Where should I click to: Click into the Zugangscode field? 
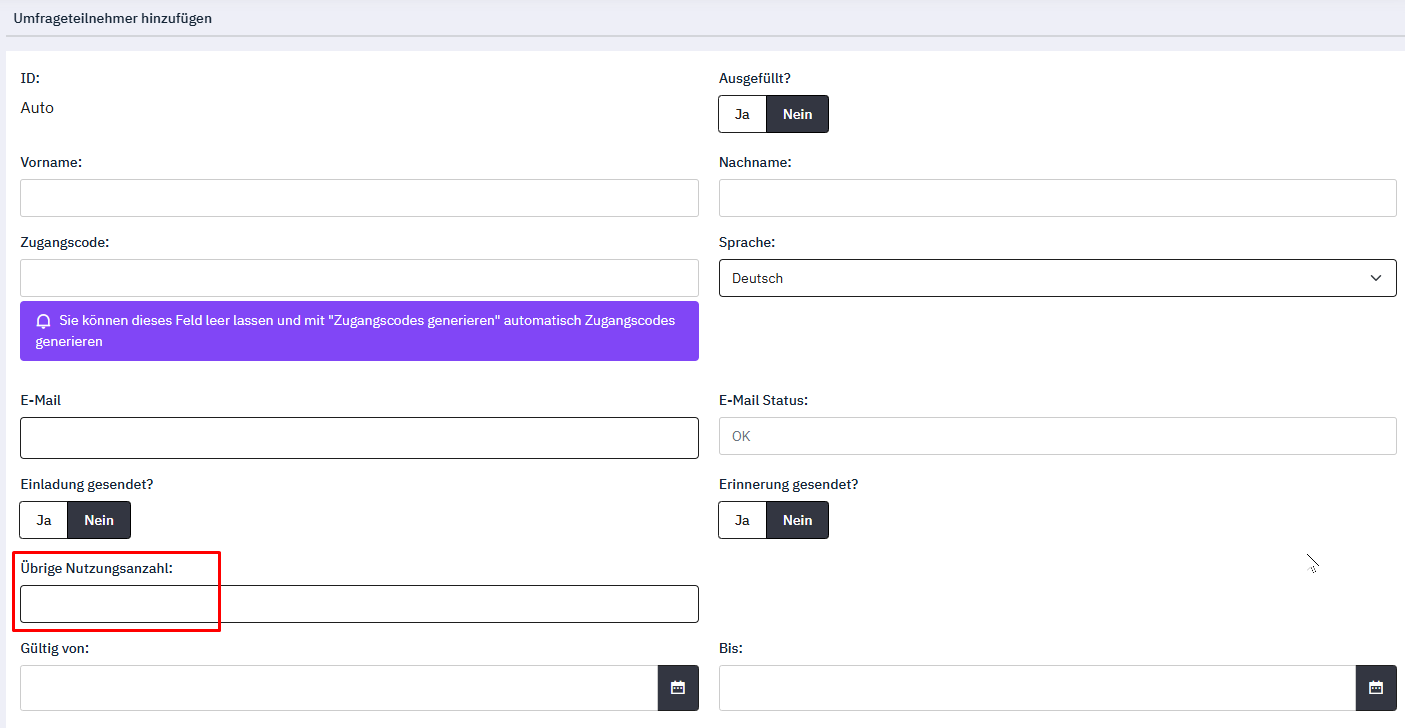(x=359, y=278)
